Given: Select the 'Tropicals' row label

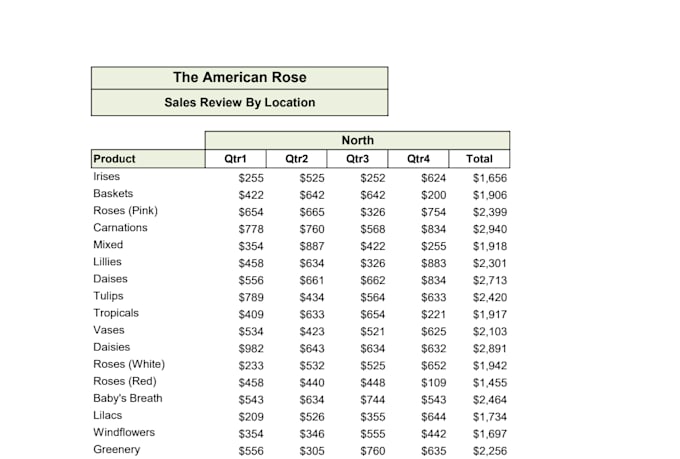Looking at the screenshot, I should click(116, 313).
